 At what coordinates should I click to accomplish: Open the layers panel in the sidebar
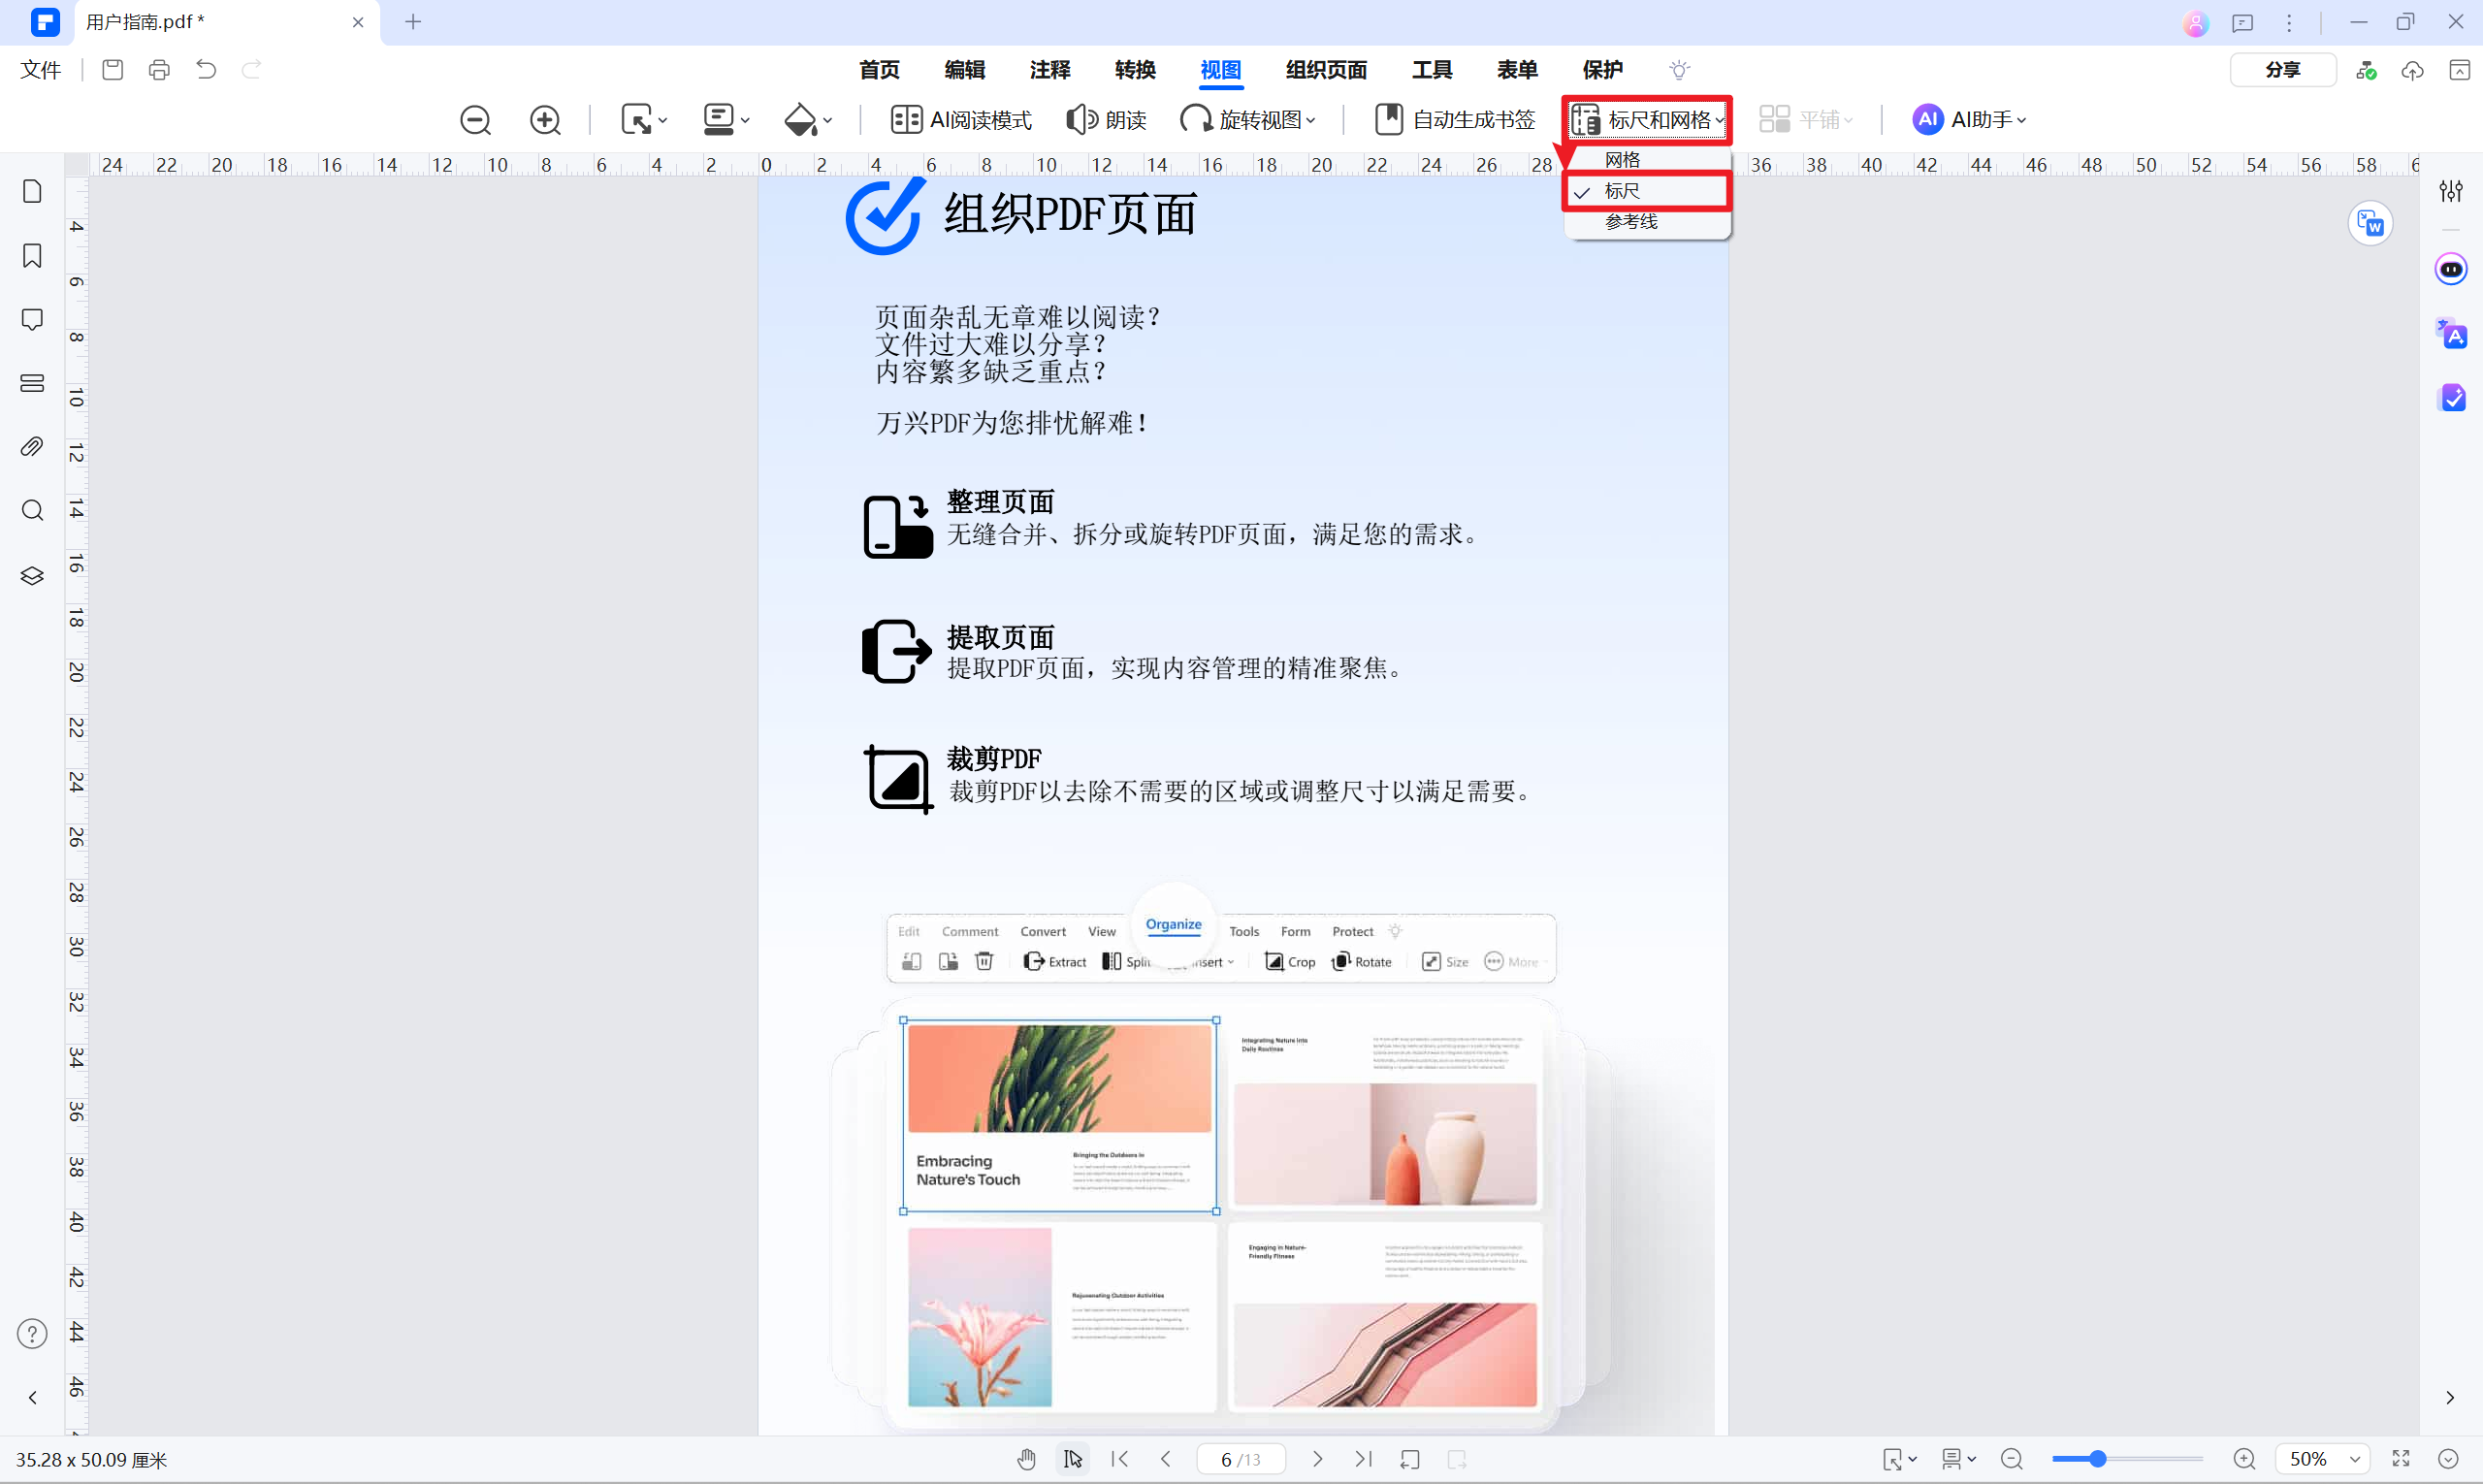[x=31, y=575]
